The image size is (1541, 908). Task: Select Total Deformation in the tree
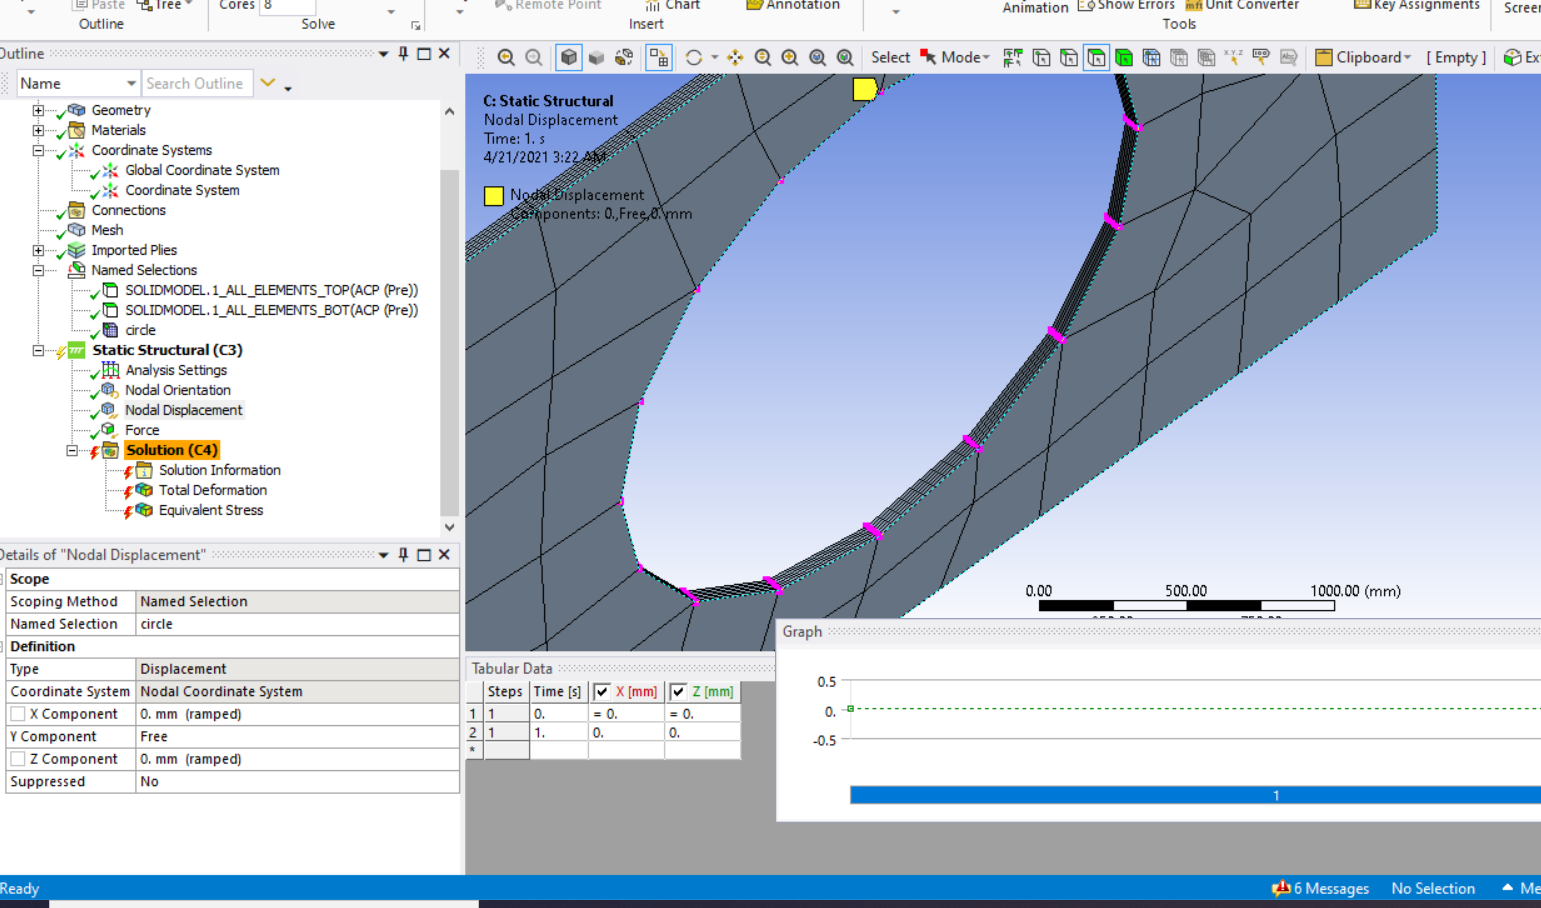point(212,490)
